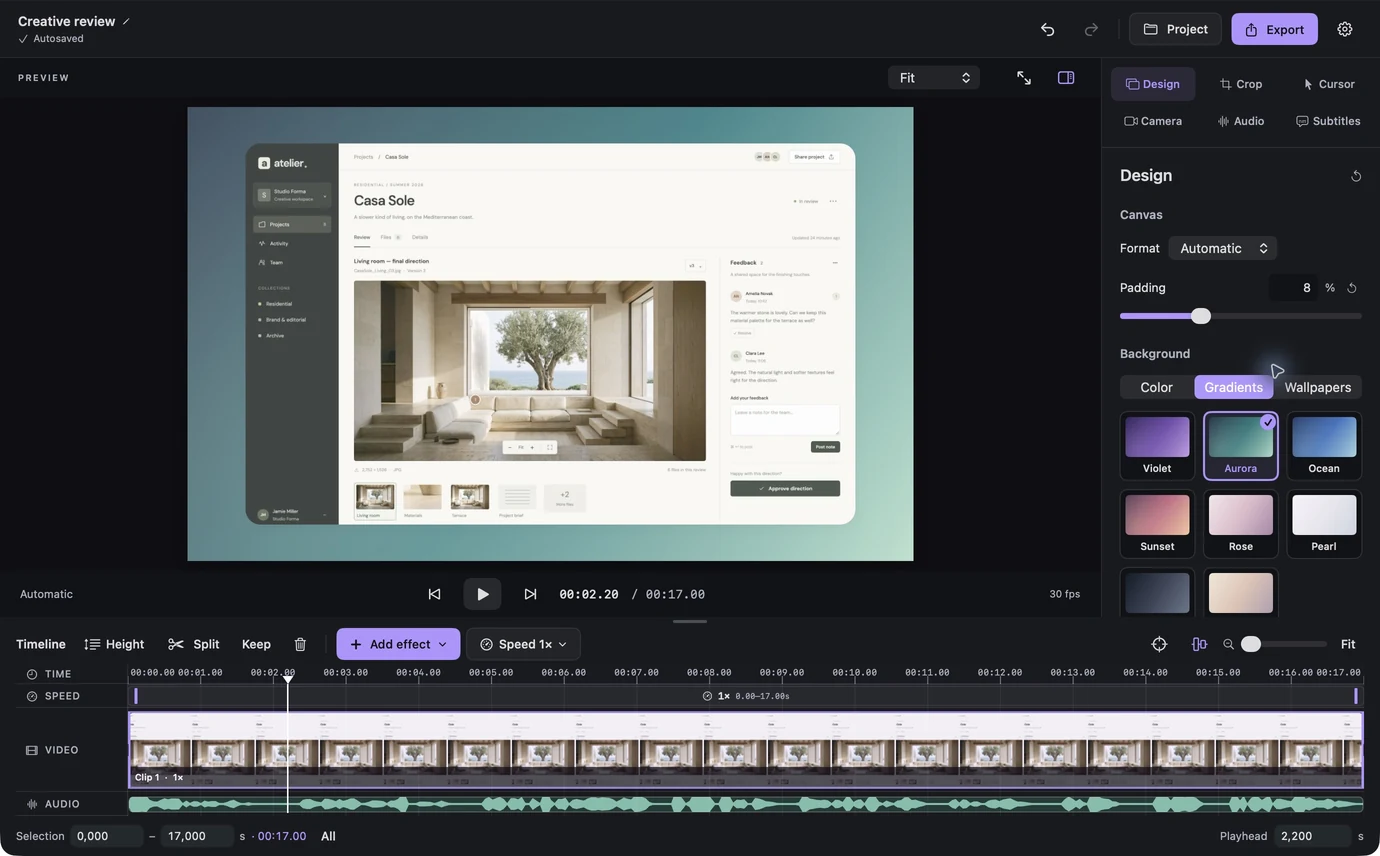
Task: Click the timeline zoom slider handle
Action: click(1251, 644)
